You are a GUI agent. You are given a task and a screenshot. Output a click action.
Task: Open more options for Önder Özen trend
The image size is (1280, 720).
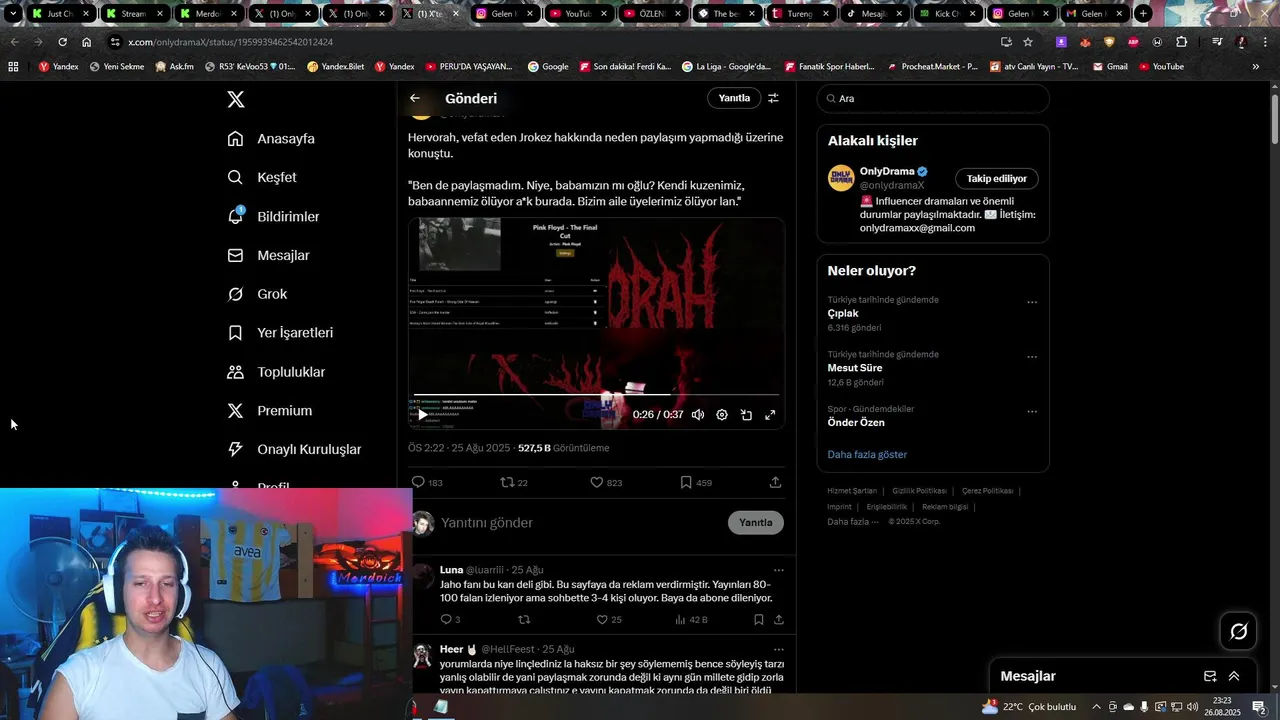1032,411
